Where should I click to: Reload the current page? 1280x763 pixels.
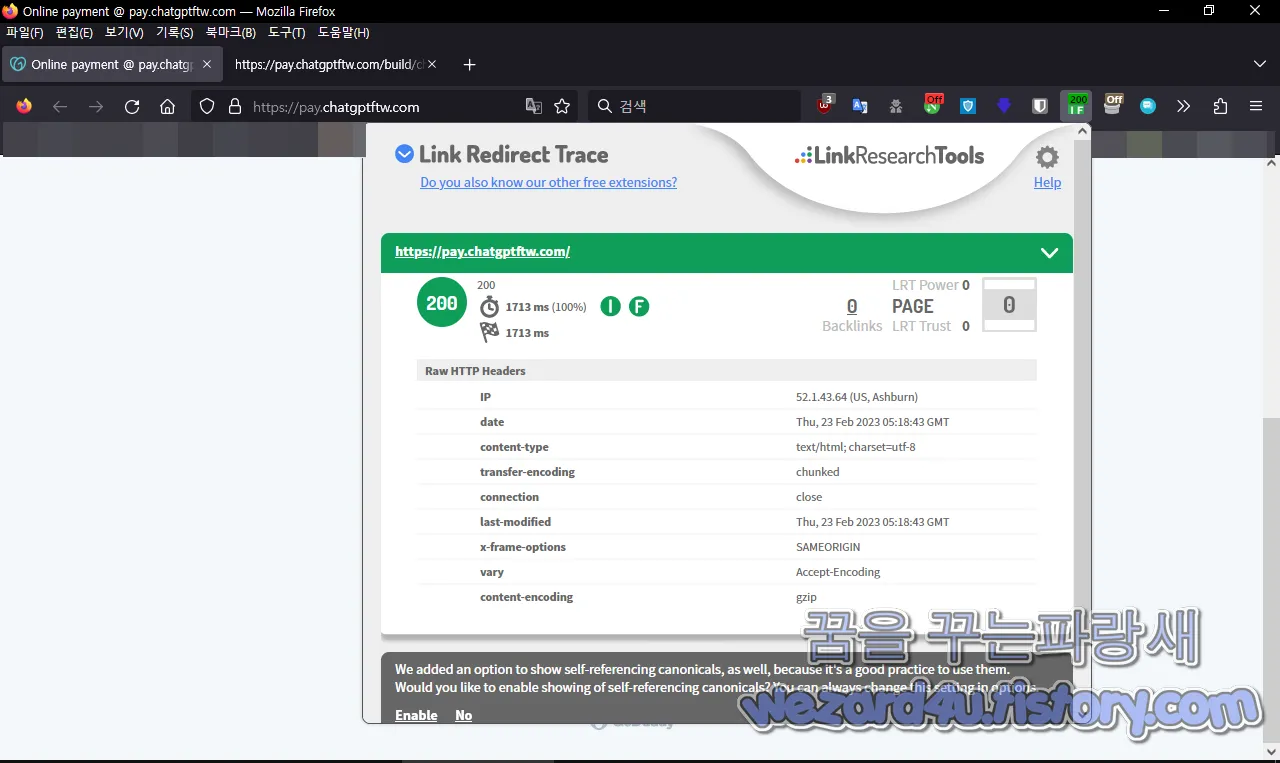point(132,106)
